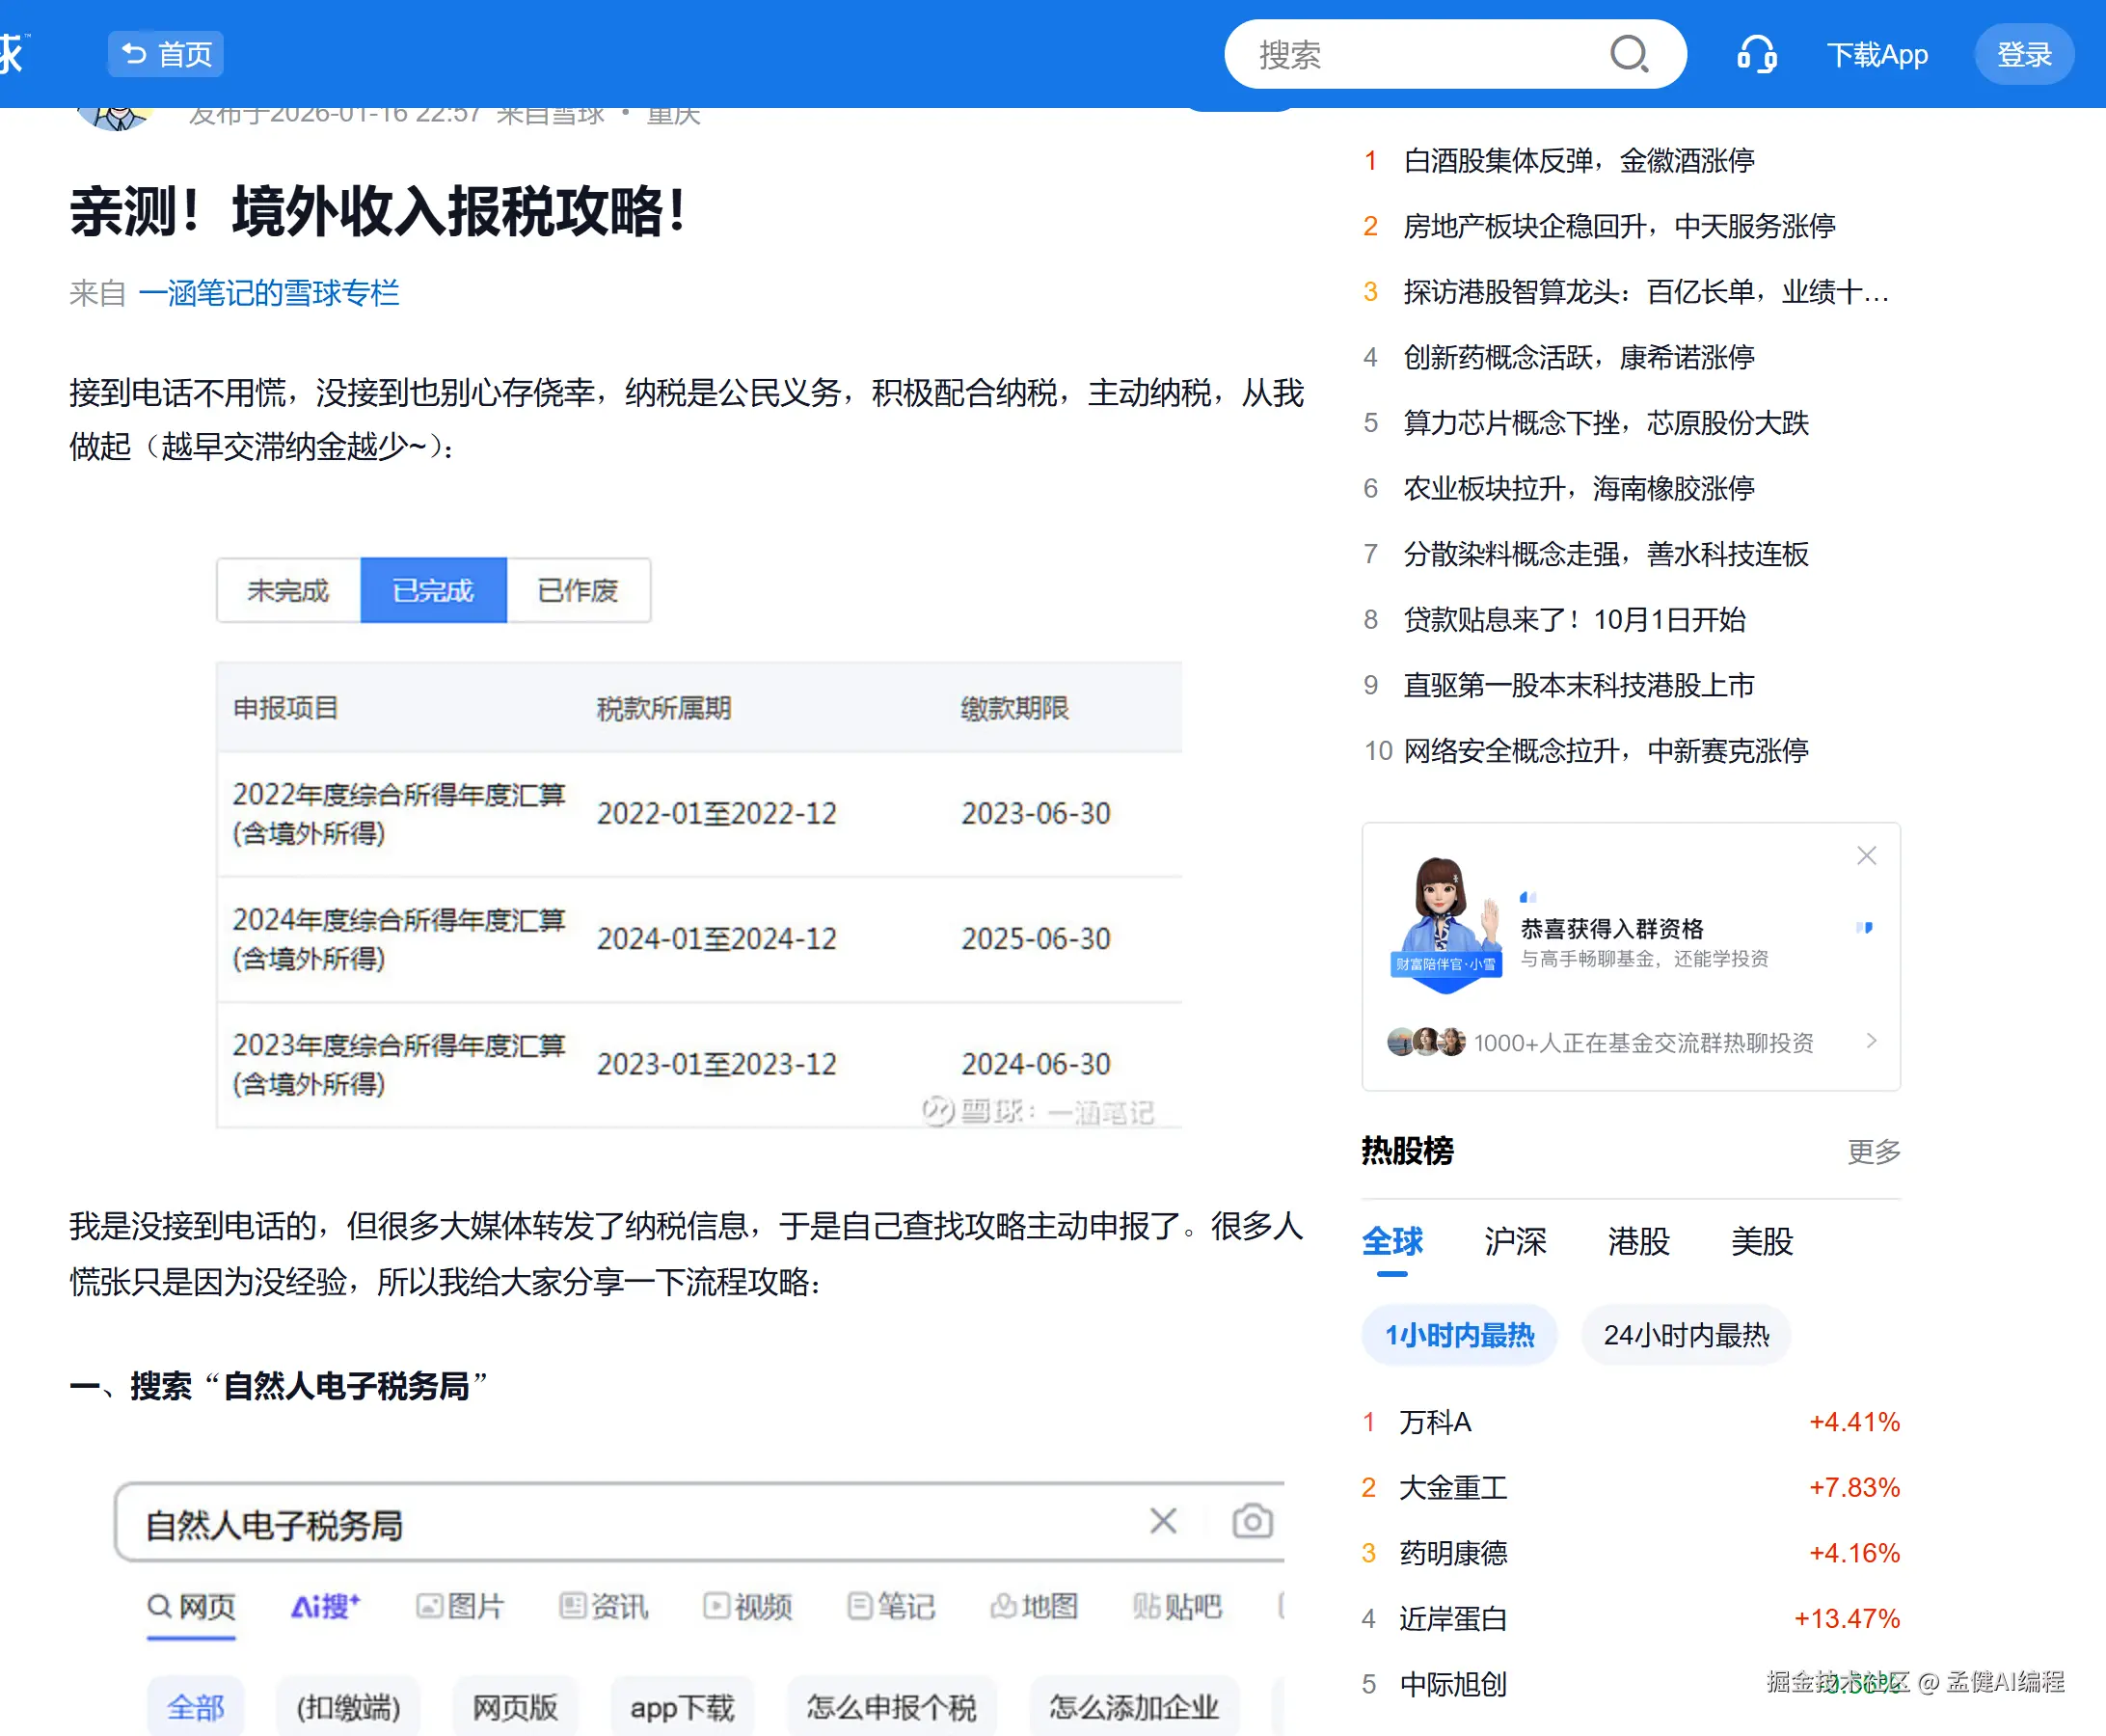Open headline 贷款贴息来了！10月1日开始
The width and height of the screenshot is (2106, 1736).
[x=1574, y=619]
